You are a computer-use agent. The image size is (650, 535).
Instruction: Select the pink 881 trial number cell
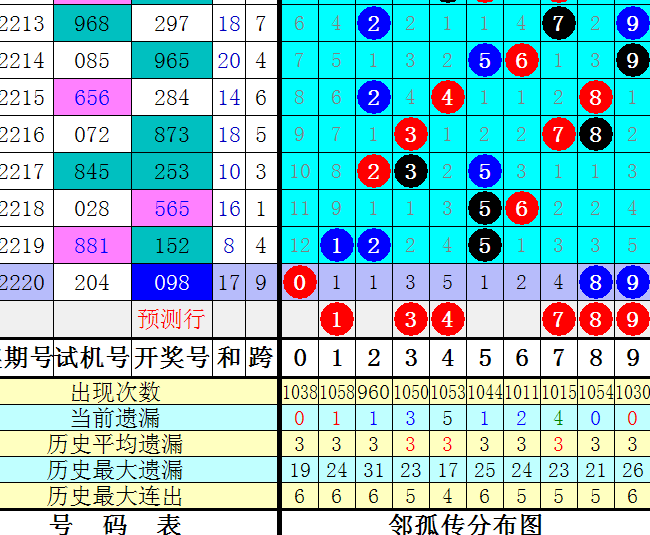coord(92,245)
